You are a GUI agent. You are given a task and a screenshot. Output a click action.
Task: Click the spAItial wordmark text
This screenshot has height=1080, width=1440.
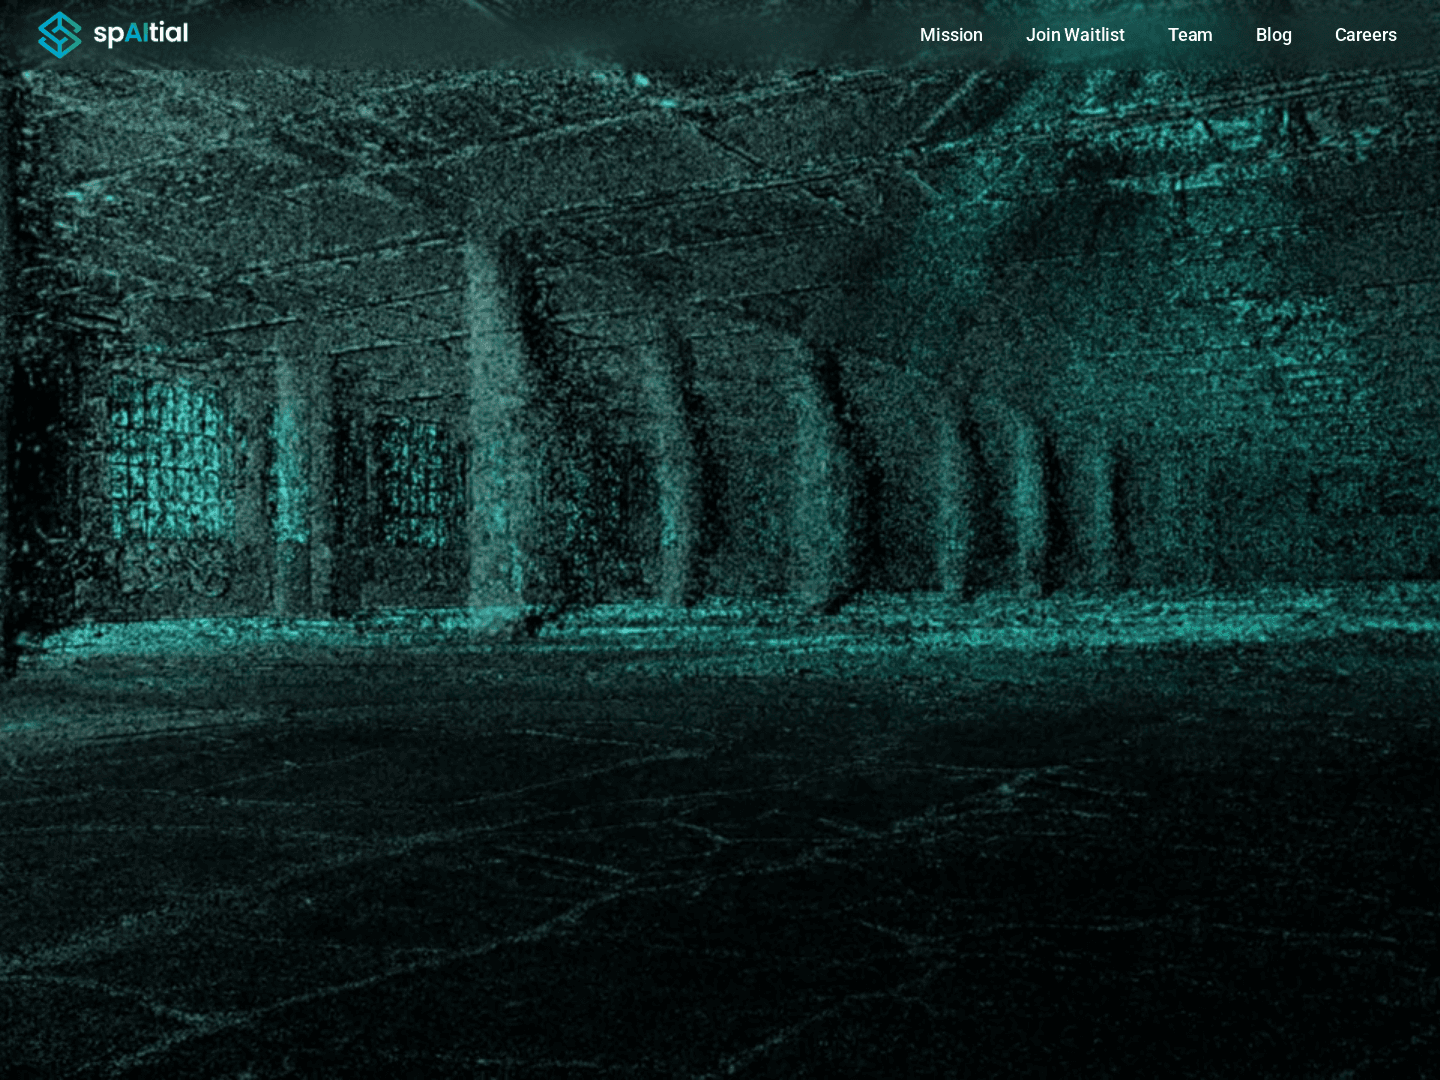(x=138, y=33)
